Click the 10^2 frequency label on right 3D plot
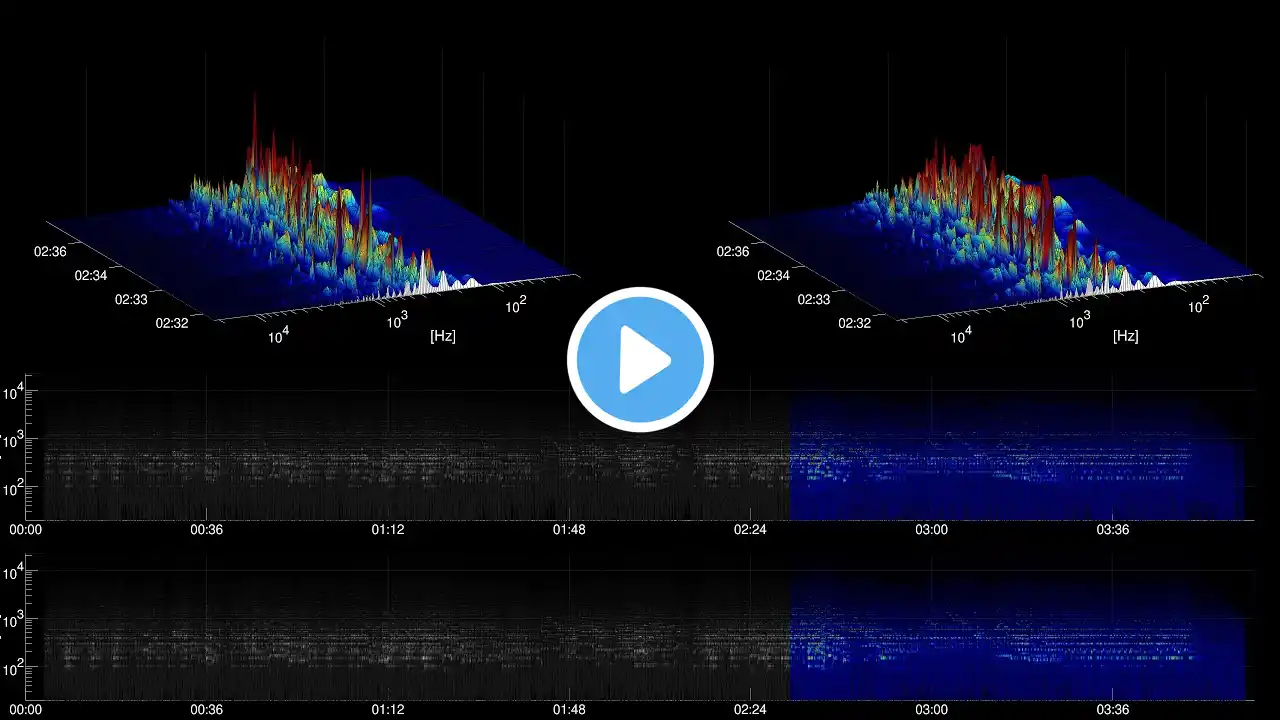 tap(1198, 304)
